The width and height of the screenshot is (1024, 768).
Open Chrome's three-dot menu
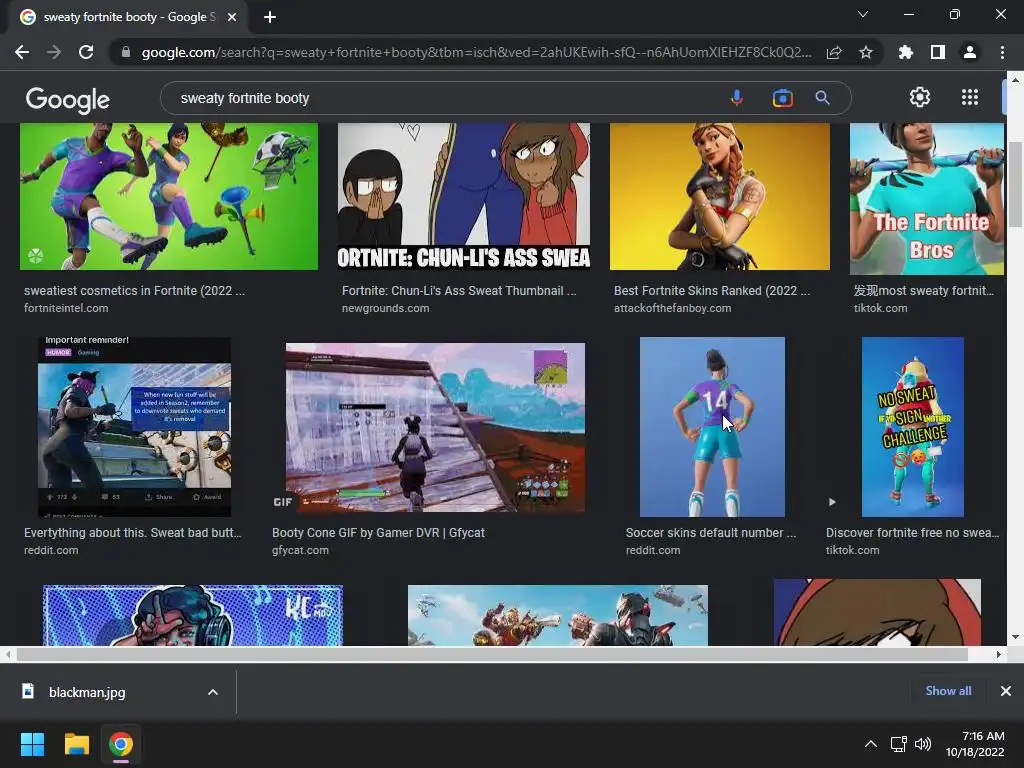1002,52
